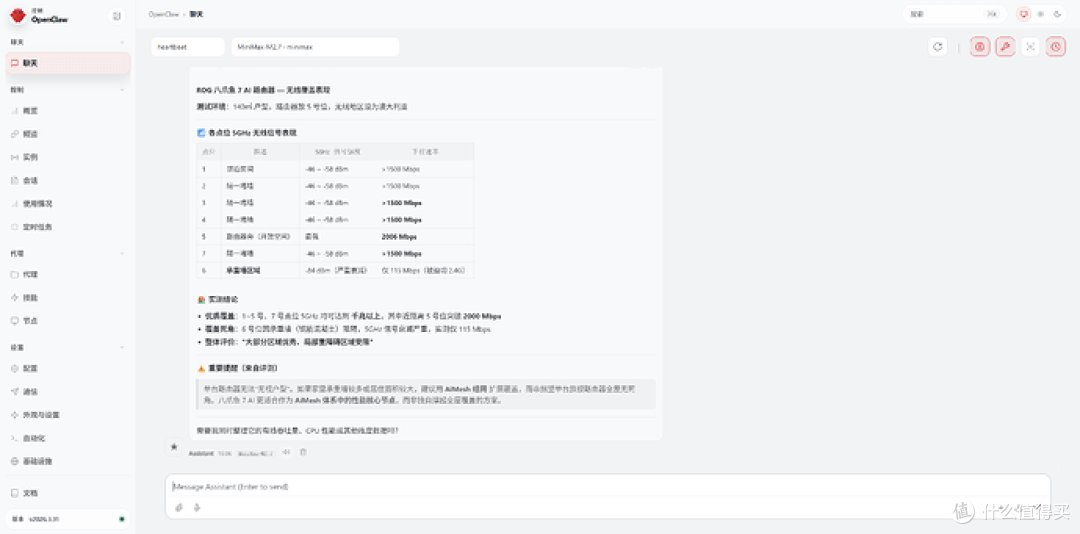
Task: Refresh the chat with the reload icon
Action: pyautogui.click(x=937, y=47)
